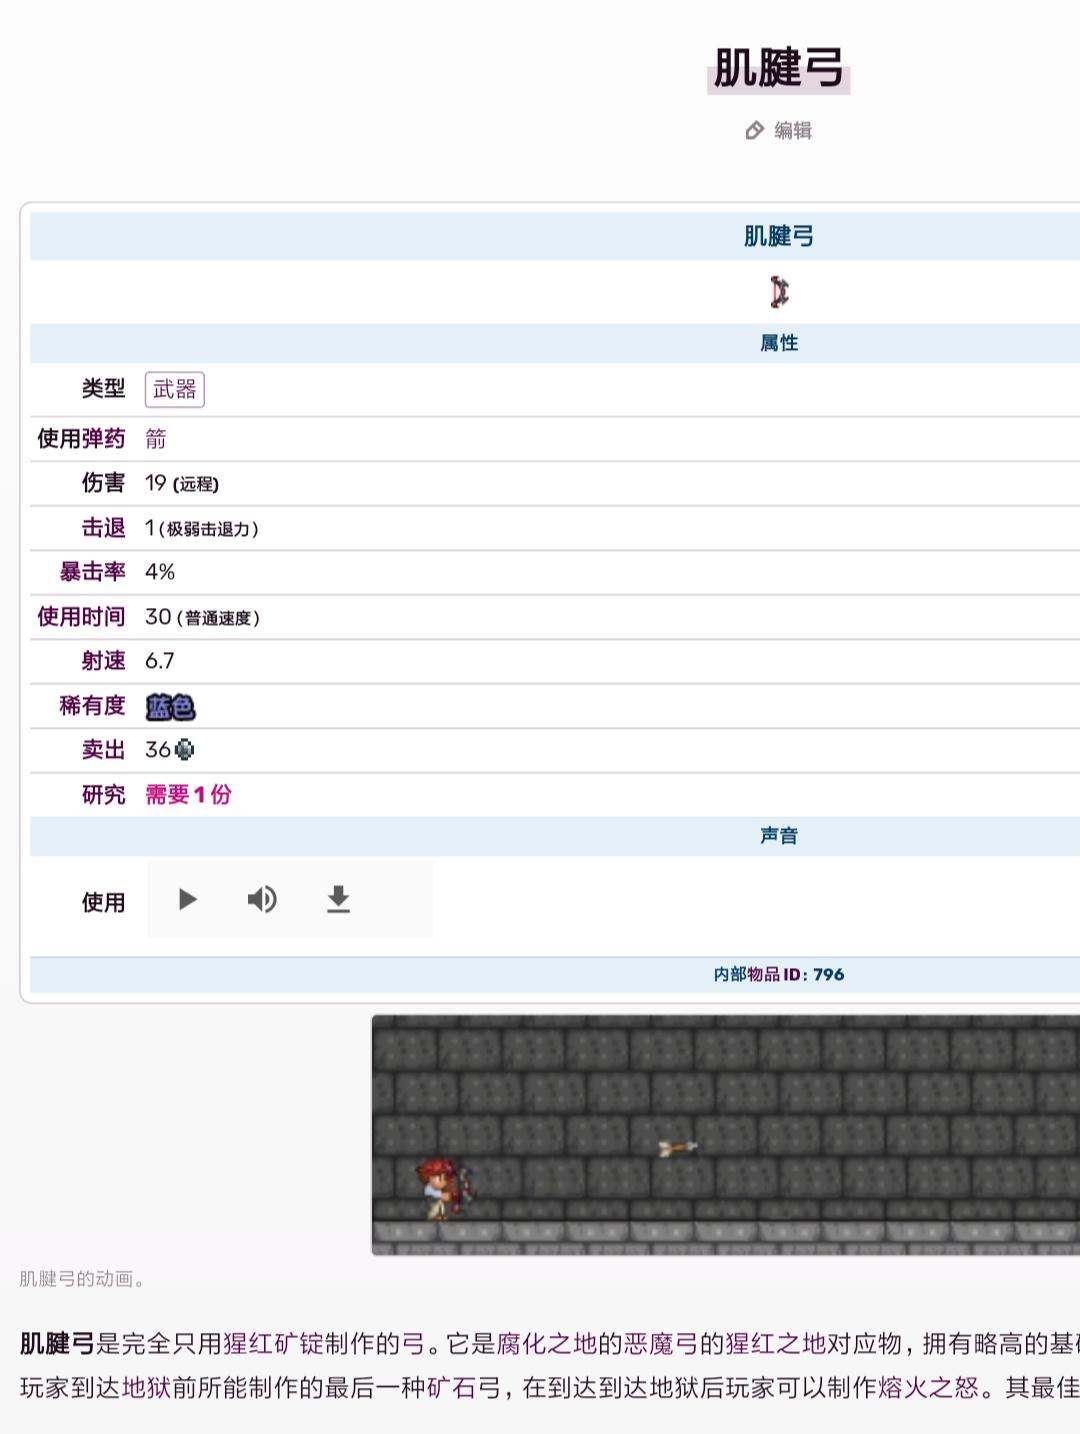Open the 熔火之怒 link
Viewport: 1080px width, 1434px height.
[928, 1388]
